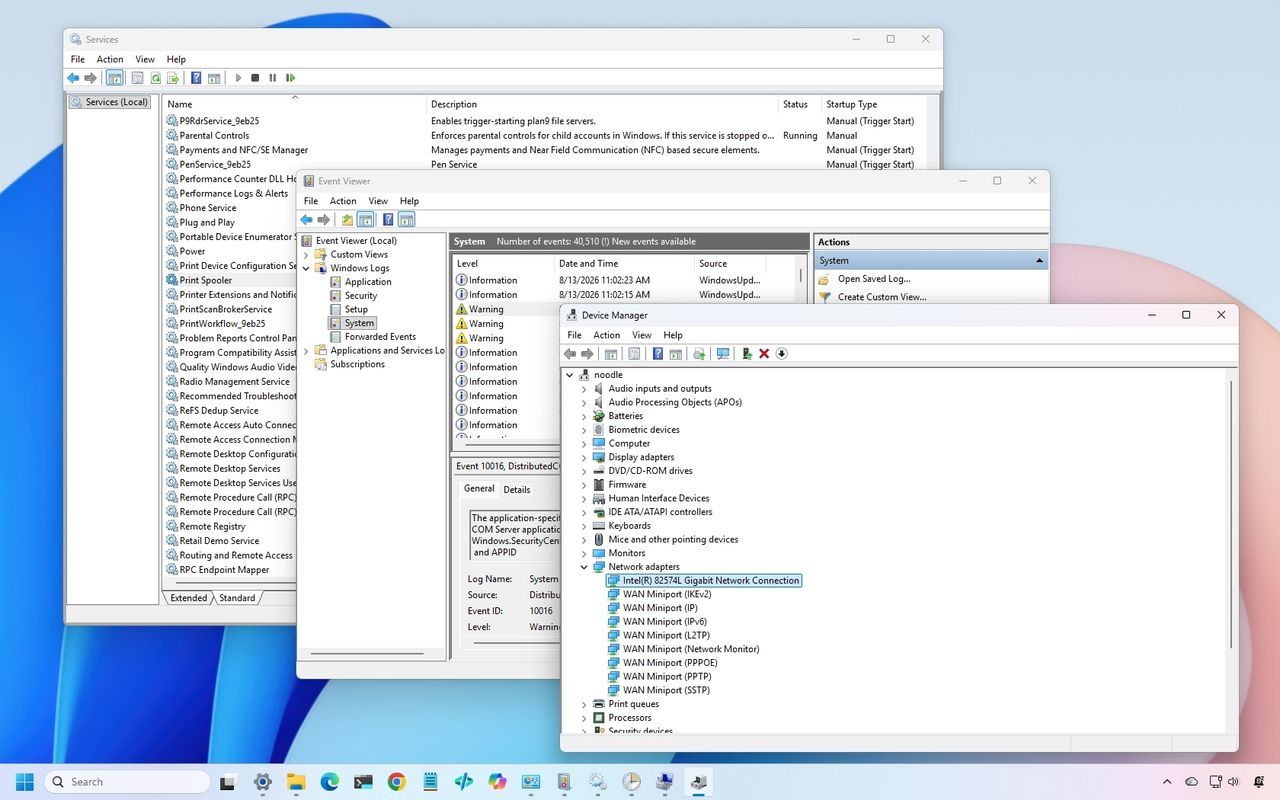
Task: Expand Applications and Services Logs
Action: [306, 351]
